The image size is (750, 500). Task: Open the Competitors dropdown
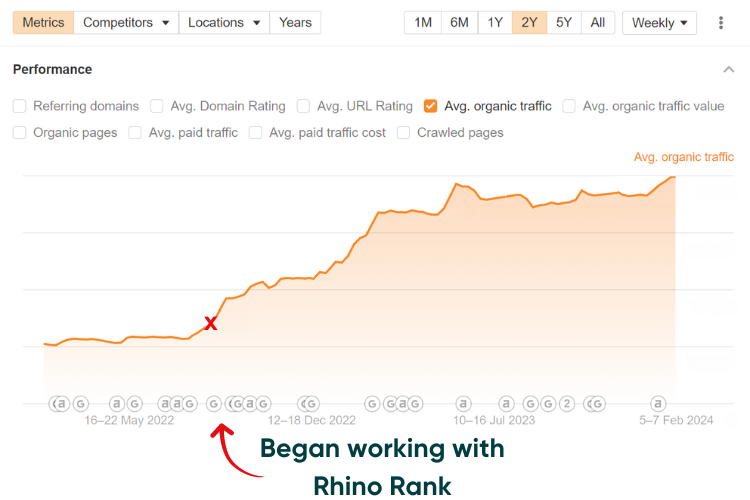pos(126,22)
